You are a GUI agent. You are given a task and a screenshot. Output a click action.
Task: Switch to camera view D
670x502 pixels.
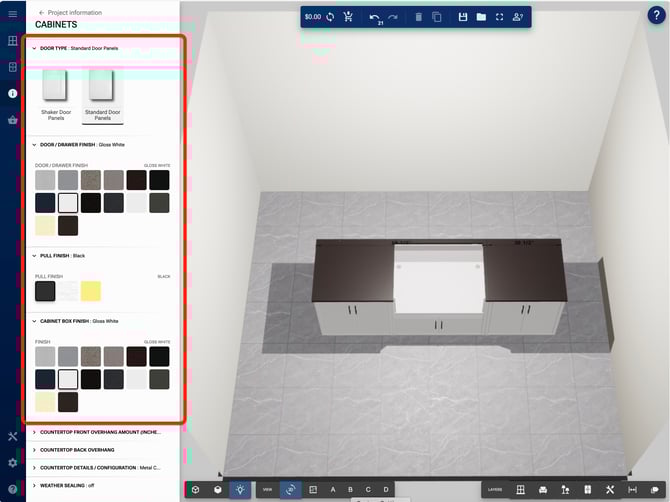coord(386,489)
